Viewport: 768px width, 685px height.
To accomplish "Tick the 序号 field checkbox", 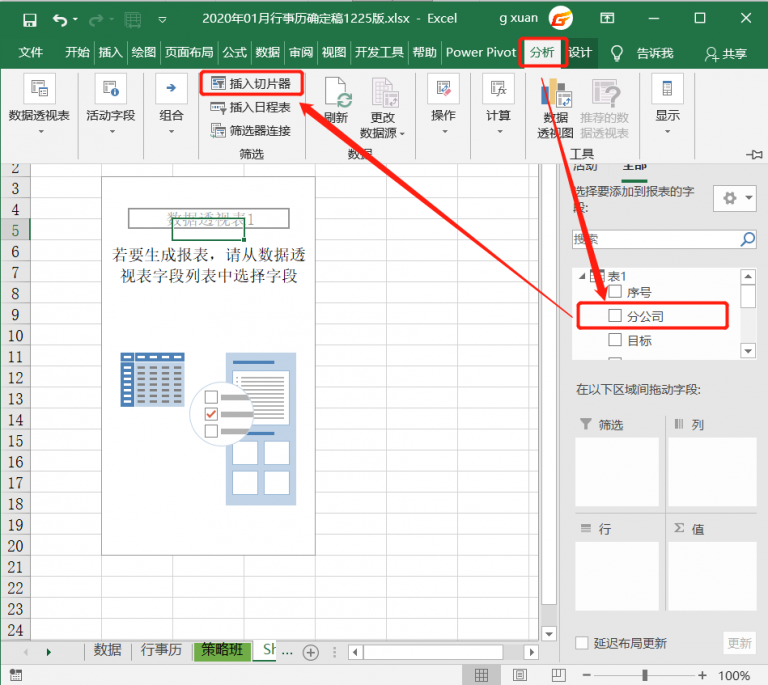I will click(615, 292).
